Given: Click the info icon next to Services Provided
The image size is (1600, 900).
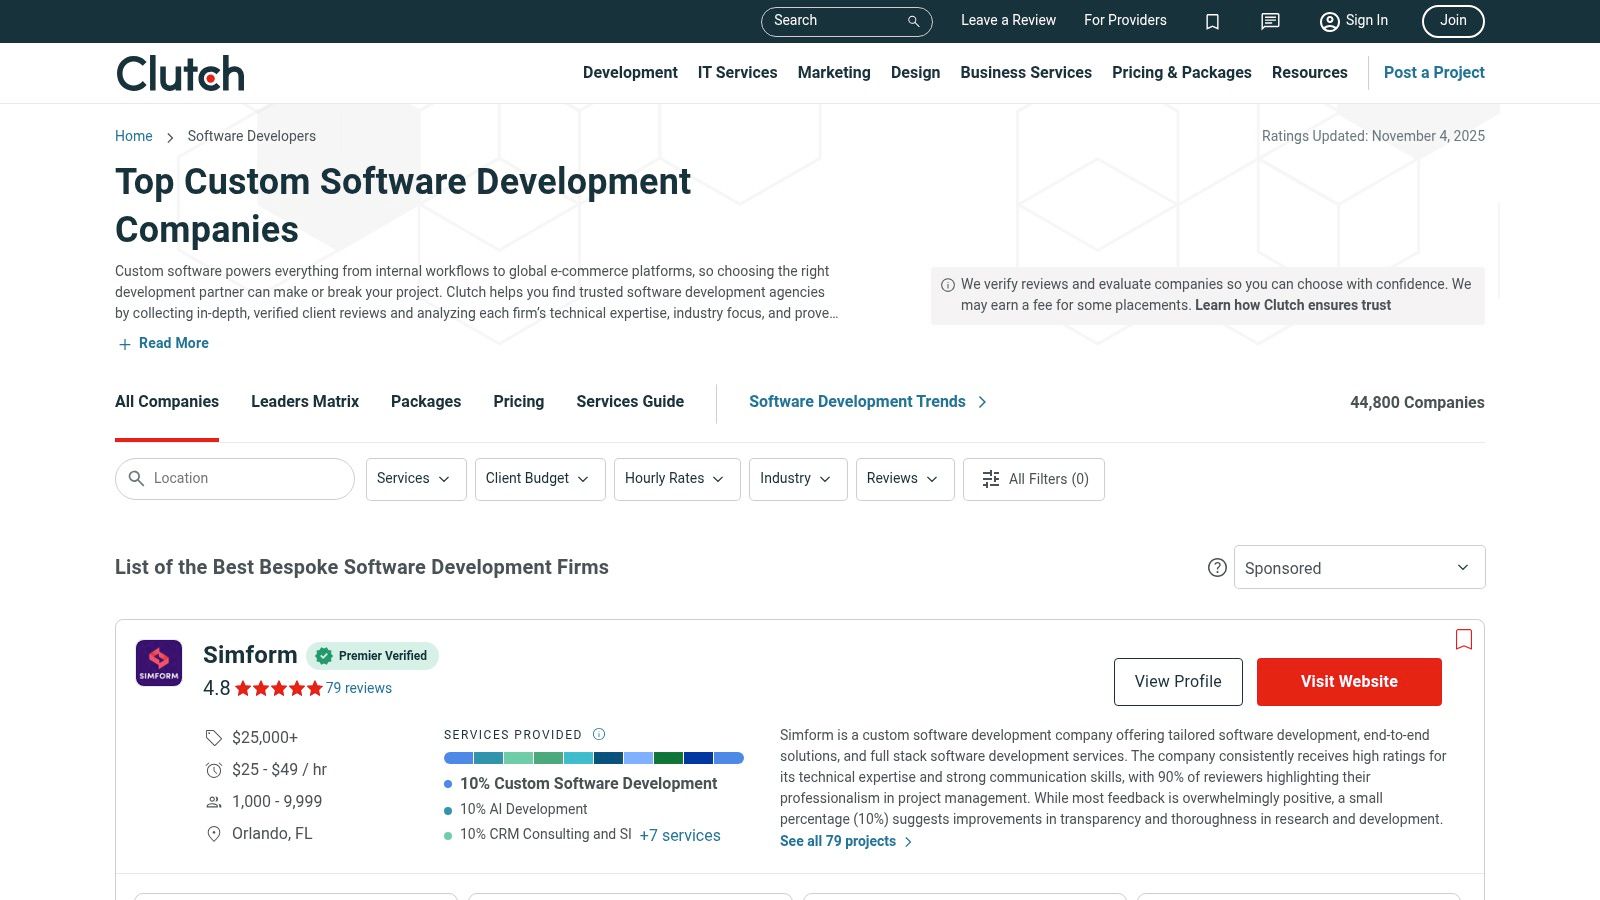Looking at the screenshot, I should click(598, 734).
